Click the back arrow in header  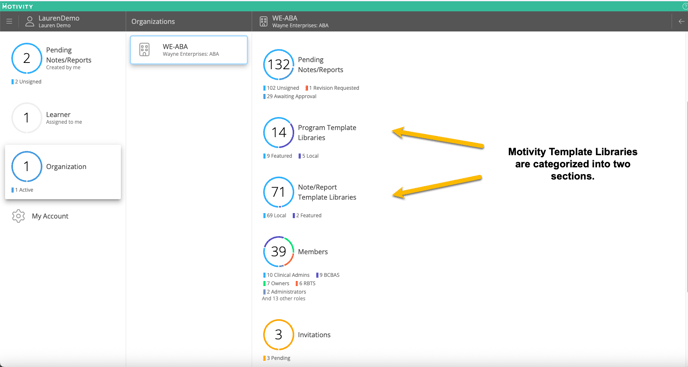[x=681, y=21]
